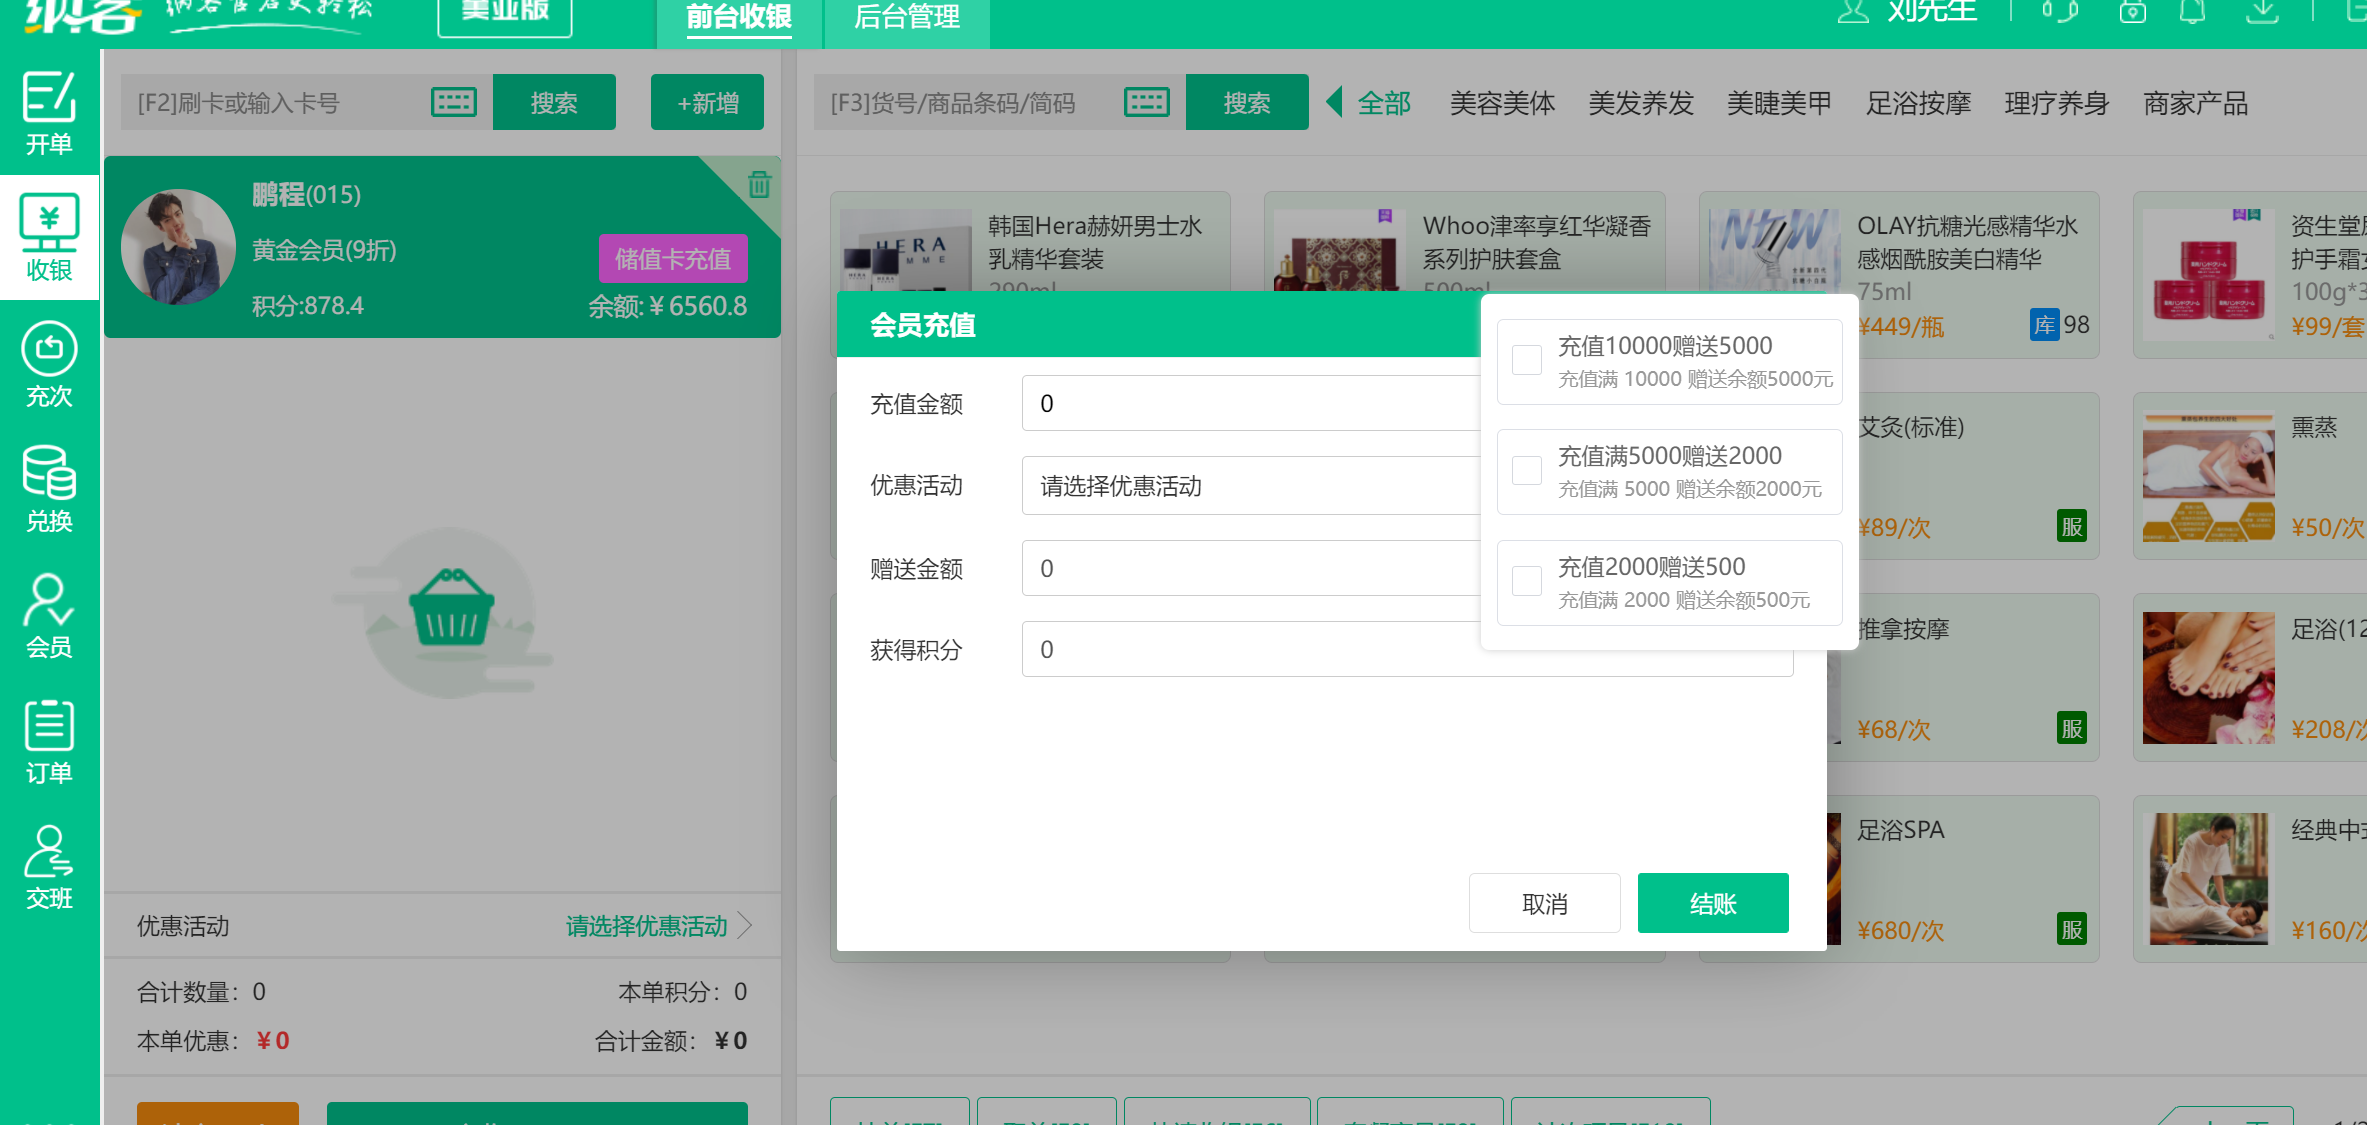Delete member card with trash icon
The image size is (2367, 1125).
click(759, 185)
